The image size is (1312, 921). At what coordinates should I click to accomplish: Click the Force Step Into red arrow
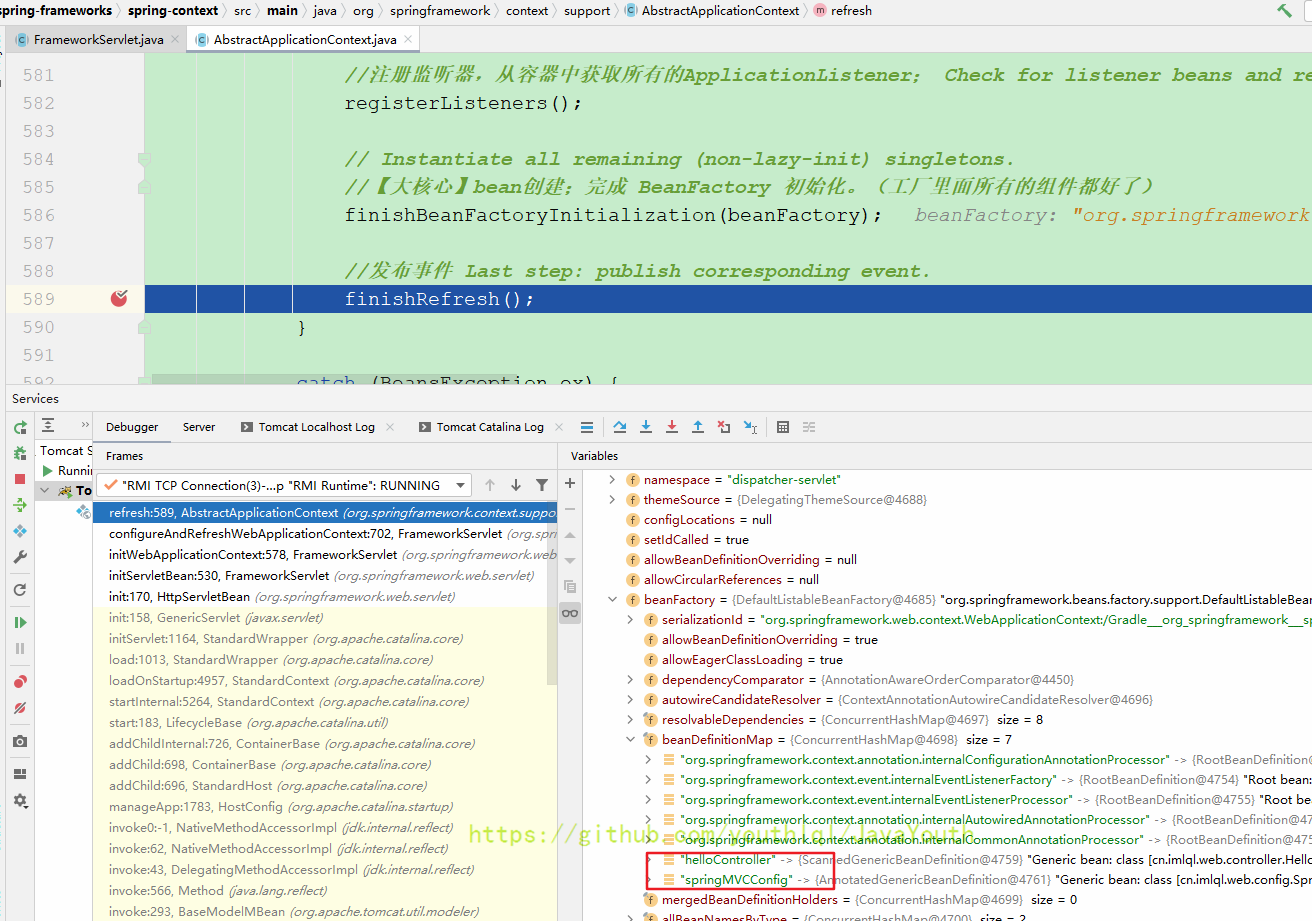click(672, 427)
